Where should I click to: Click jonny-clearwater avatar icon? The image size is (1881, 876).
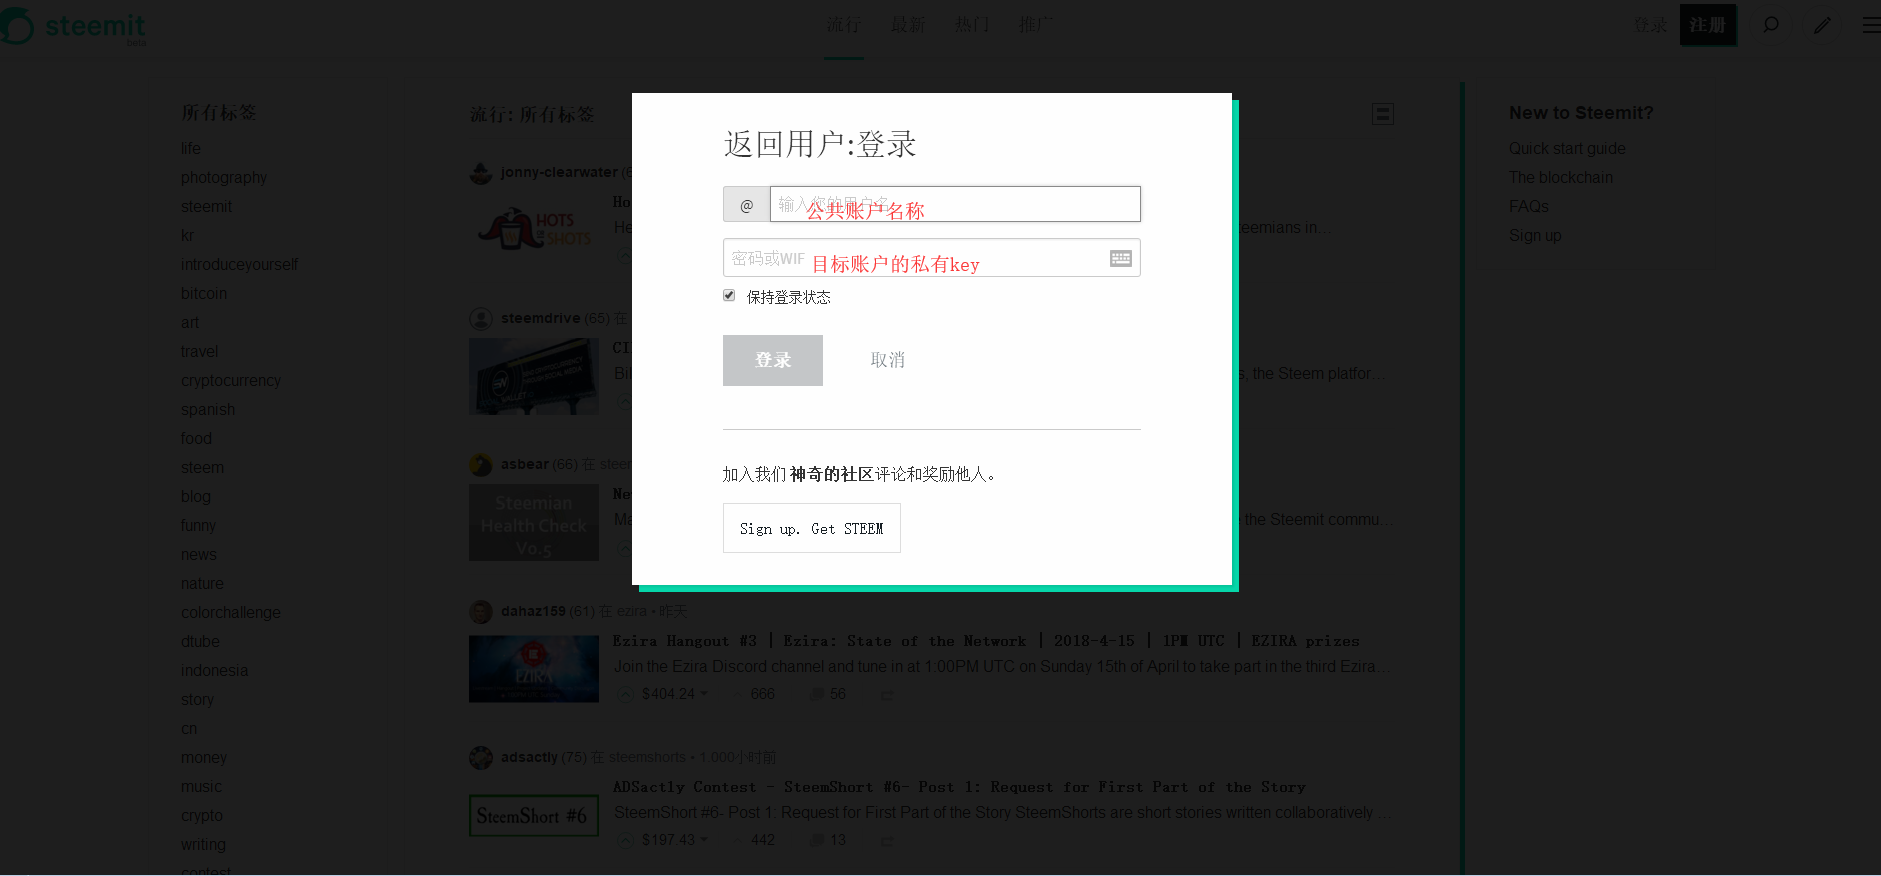tap(481, 173)
